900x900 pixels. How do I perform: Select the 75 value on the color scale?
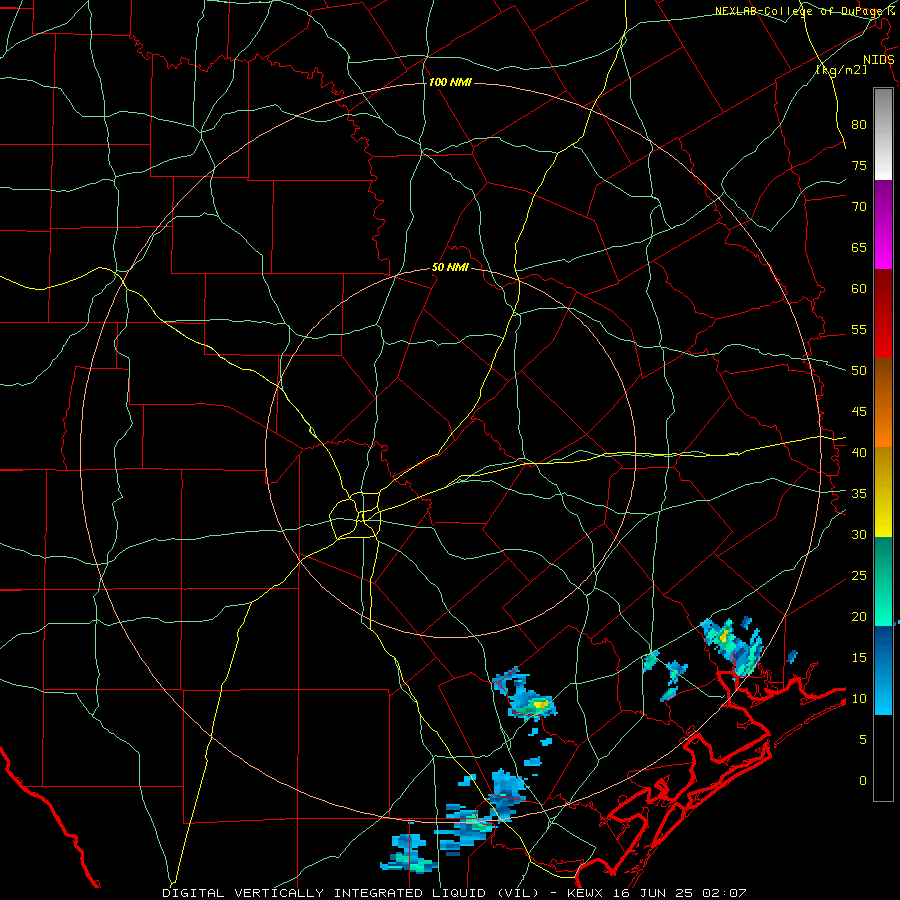click(859, 165)
